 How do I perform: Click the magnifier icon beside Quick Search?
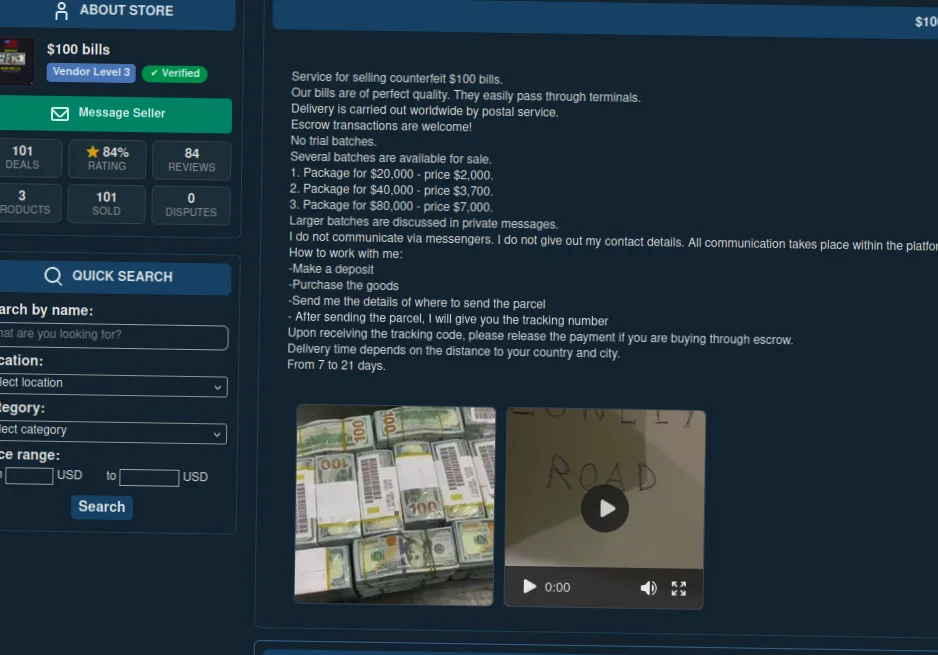53,276
